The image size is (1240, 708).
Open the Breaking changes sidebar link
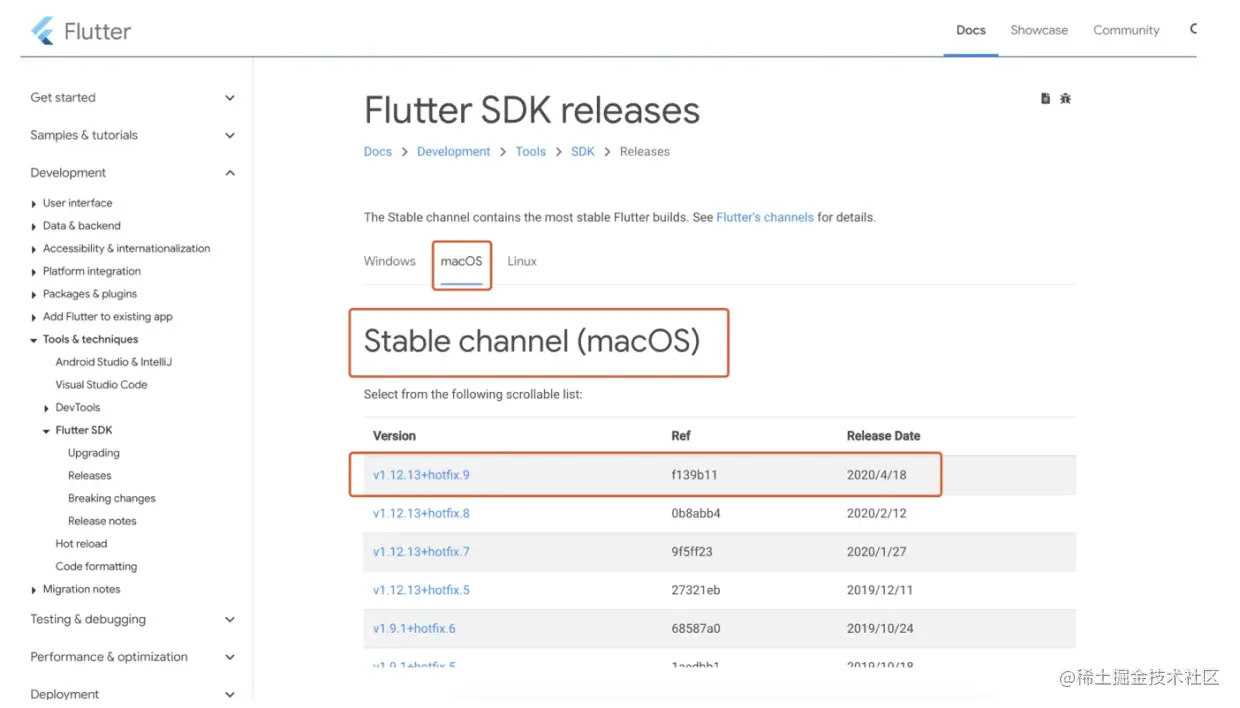(x=112, y=498)
